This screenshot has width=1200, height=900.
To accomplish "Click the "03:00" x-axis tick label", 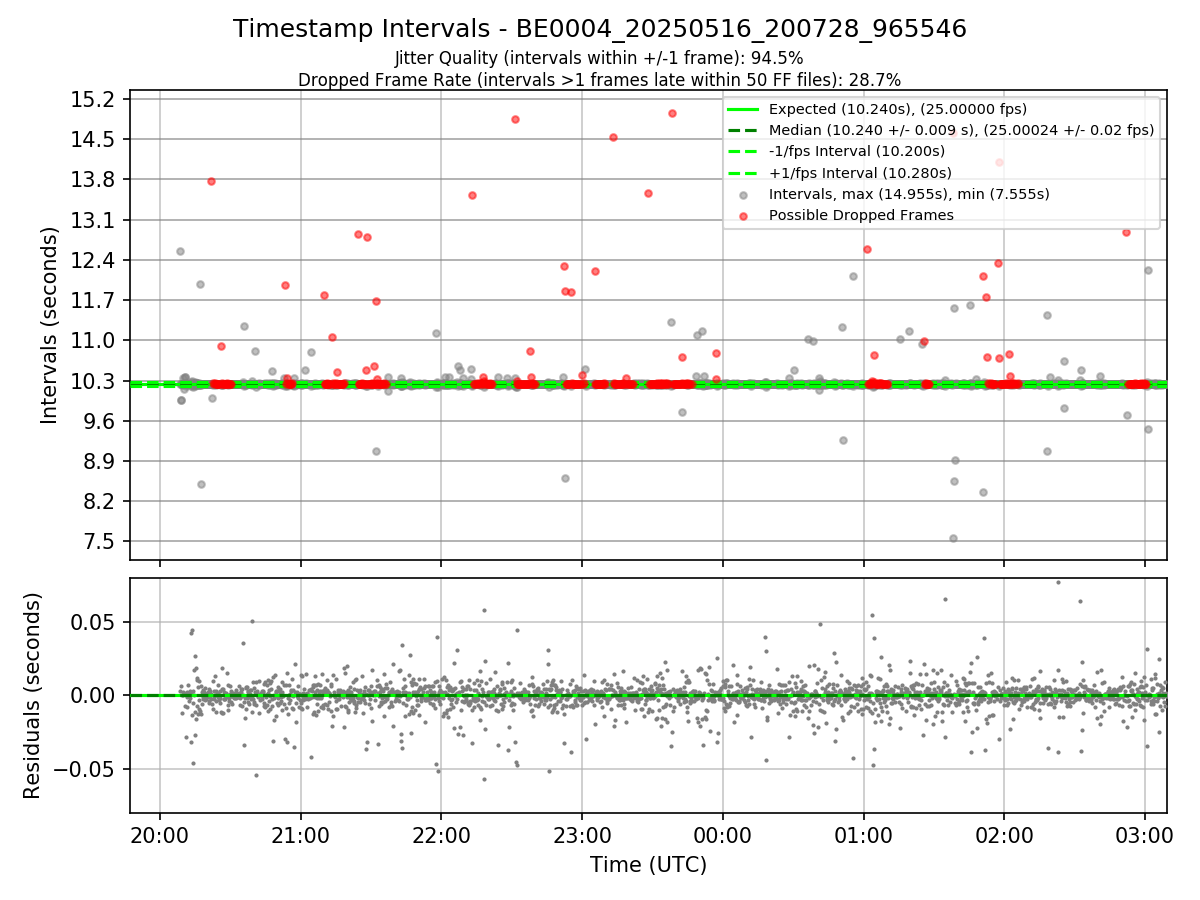I will pos(1144,836).
